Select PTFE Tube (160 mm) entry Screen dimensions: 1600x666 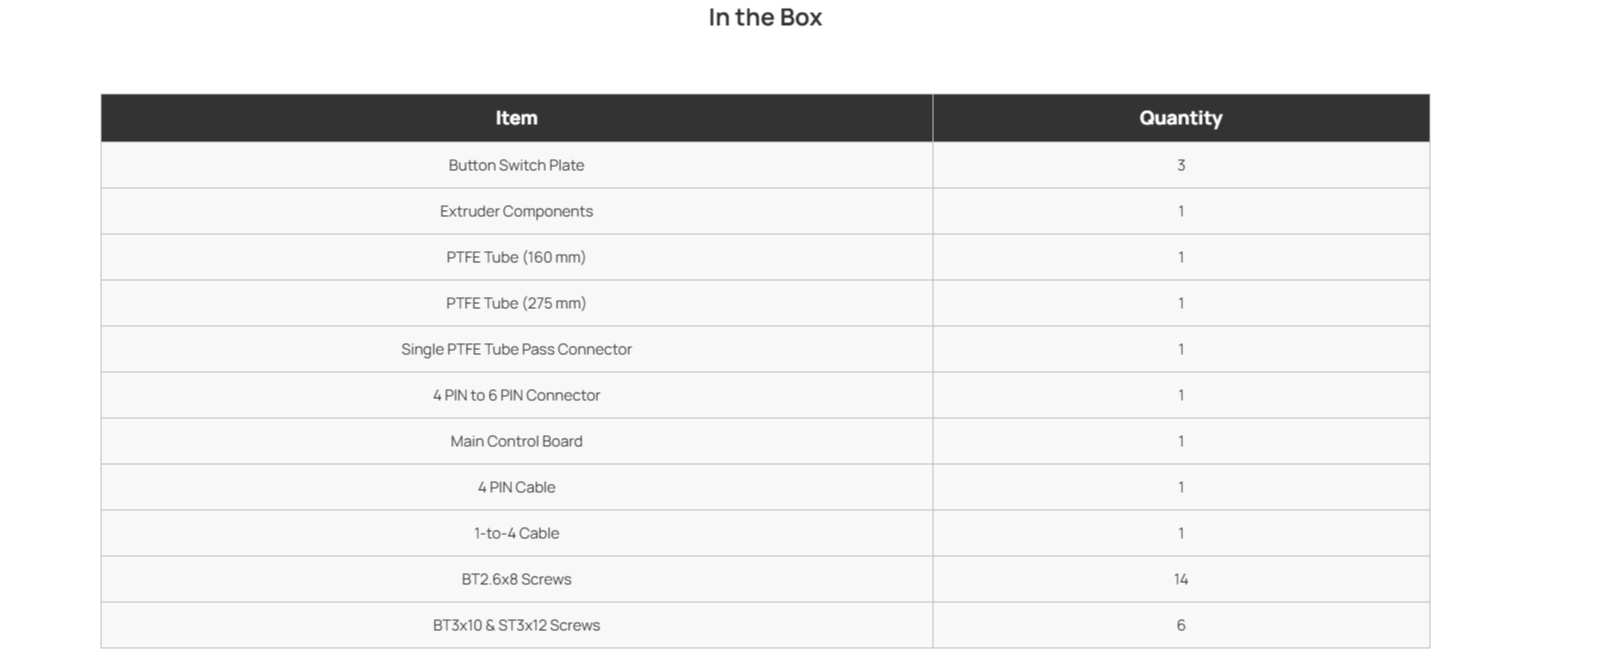tap(516, 257)
